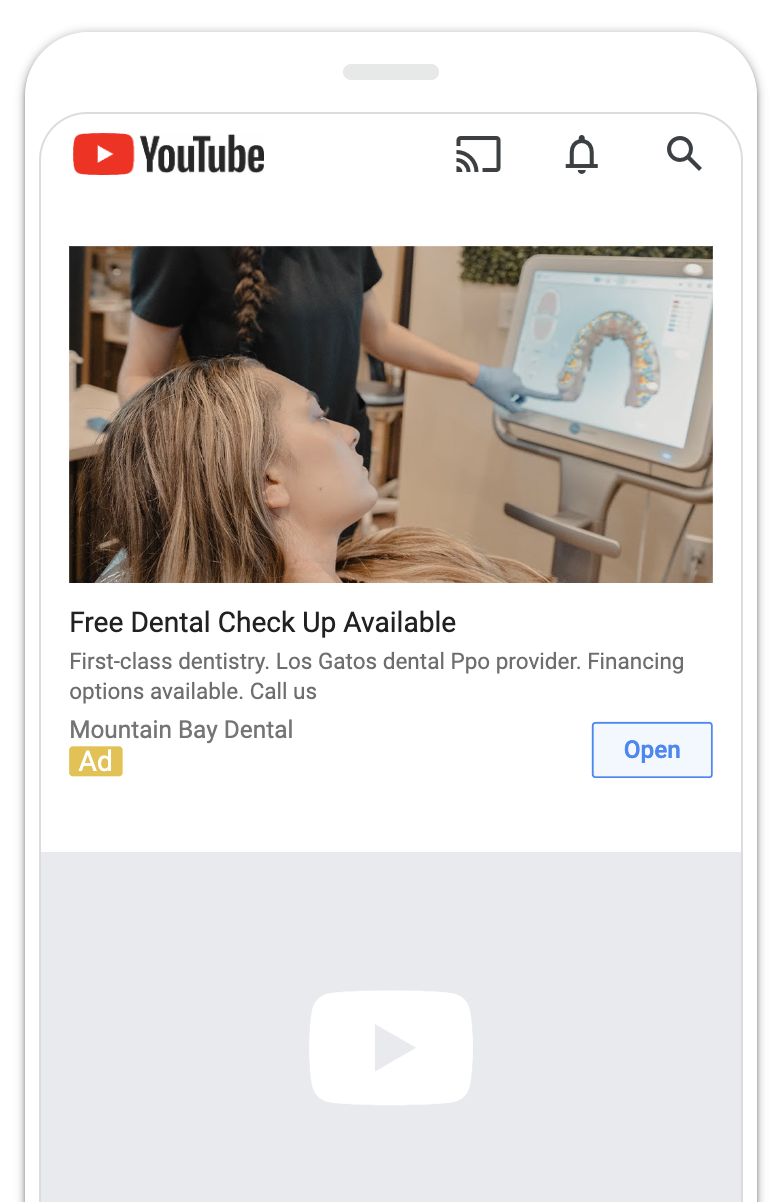The width and height of the screenshot is (784, 1202).
Task: Open the Cast to device icon
Action: pyautogui.click(x=478, y=155)
